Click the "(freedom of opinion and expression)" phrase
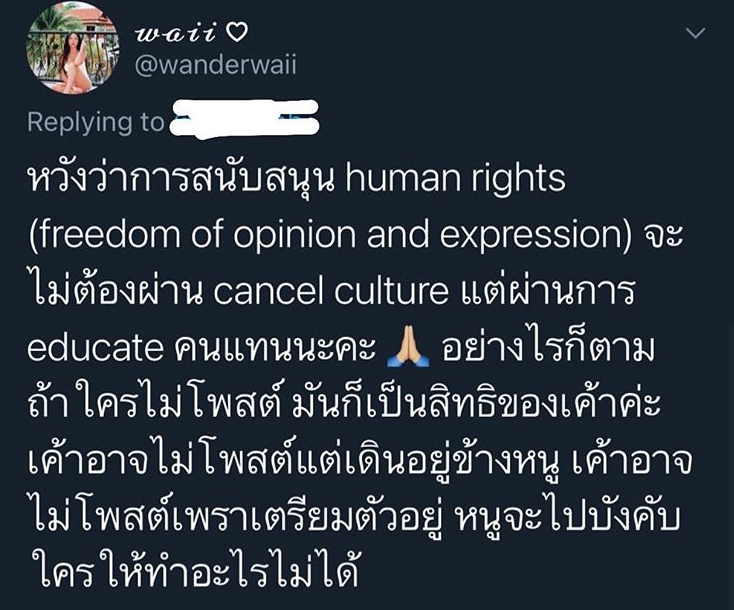The width and height of the screenshot is (734, 610). click(330, 235)
